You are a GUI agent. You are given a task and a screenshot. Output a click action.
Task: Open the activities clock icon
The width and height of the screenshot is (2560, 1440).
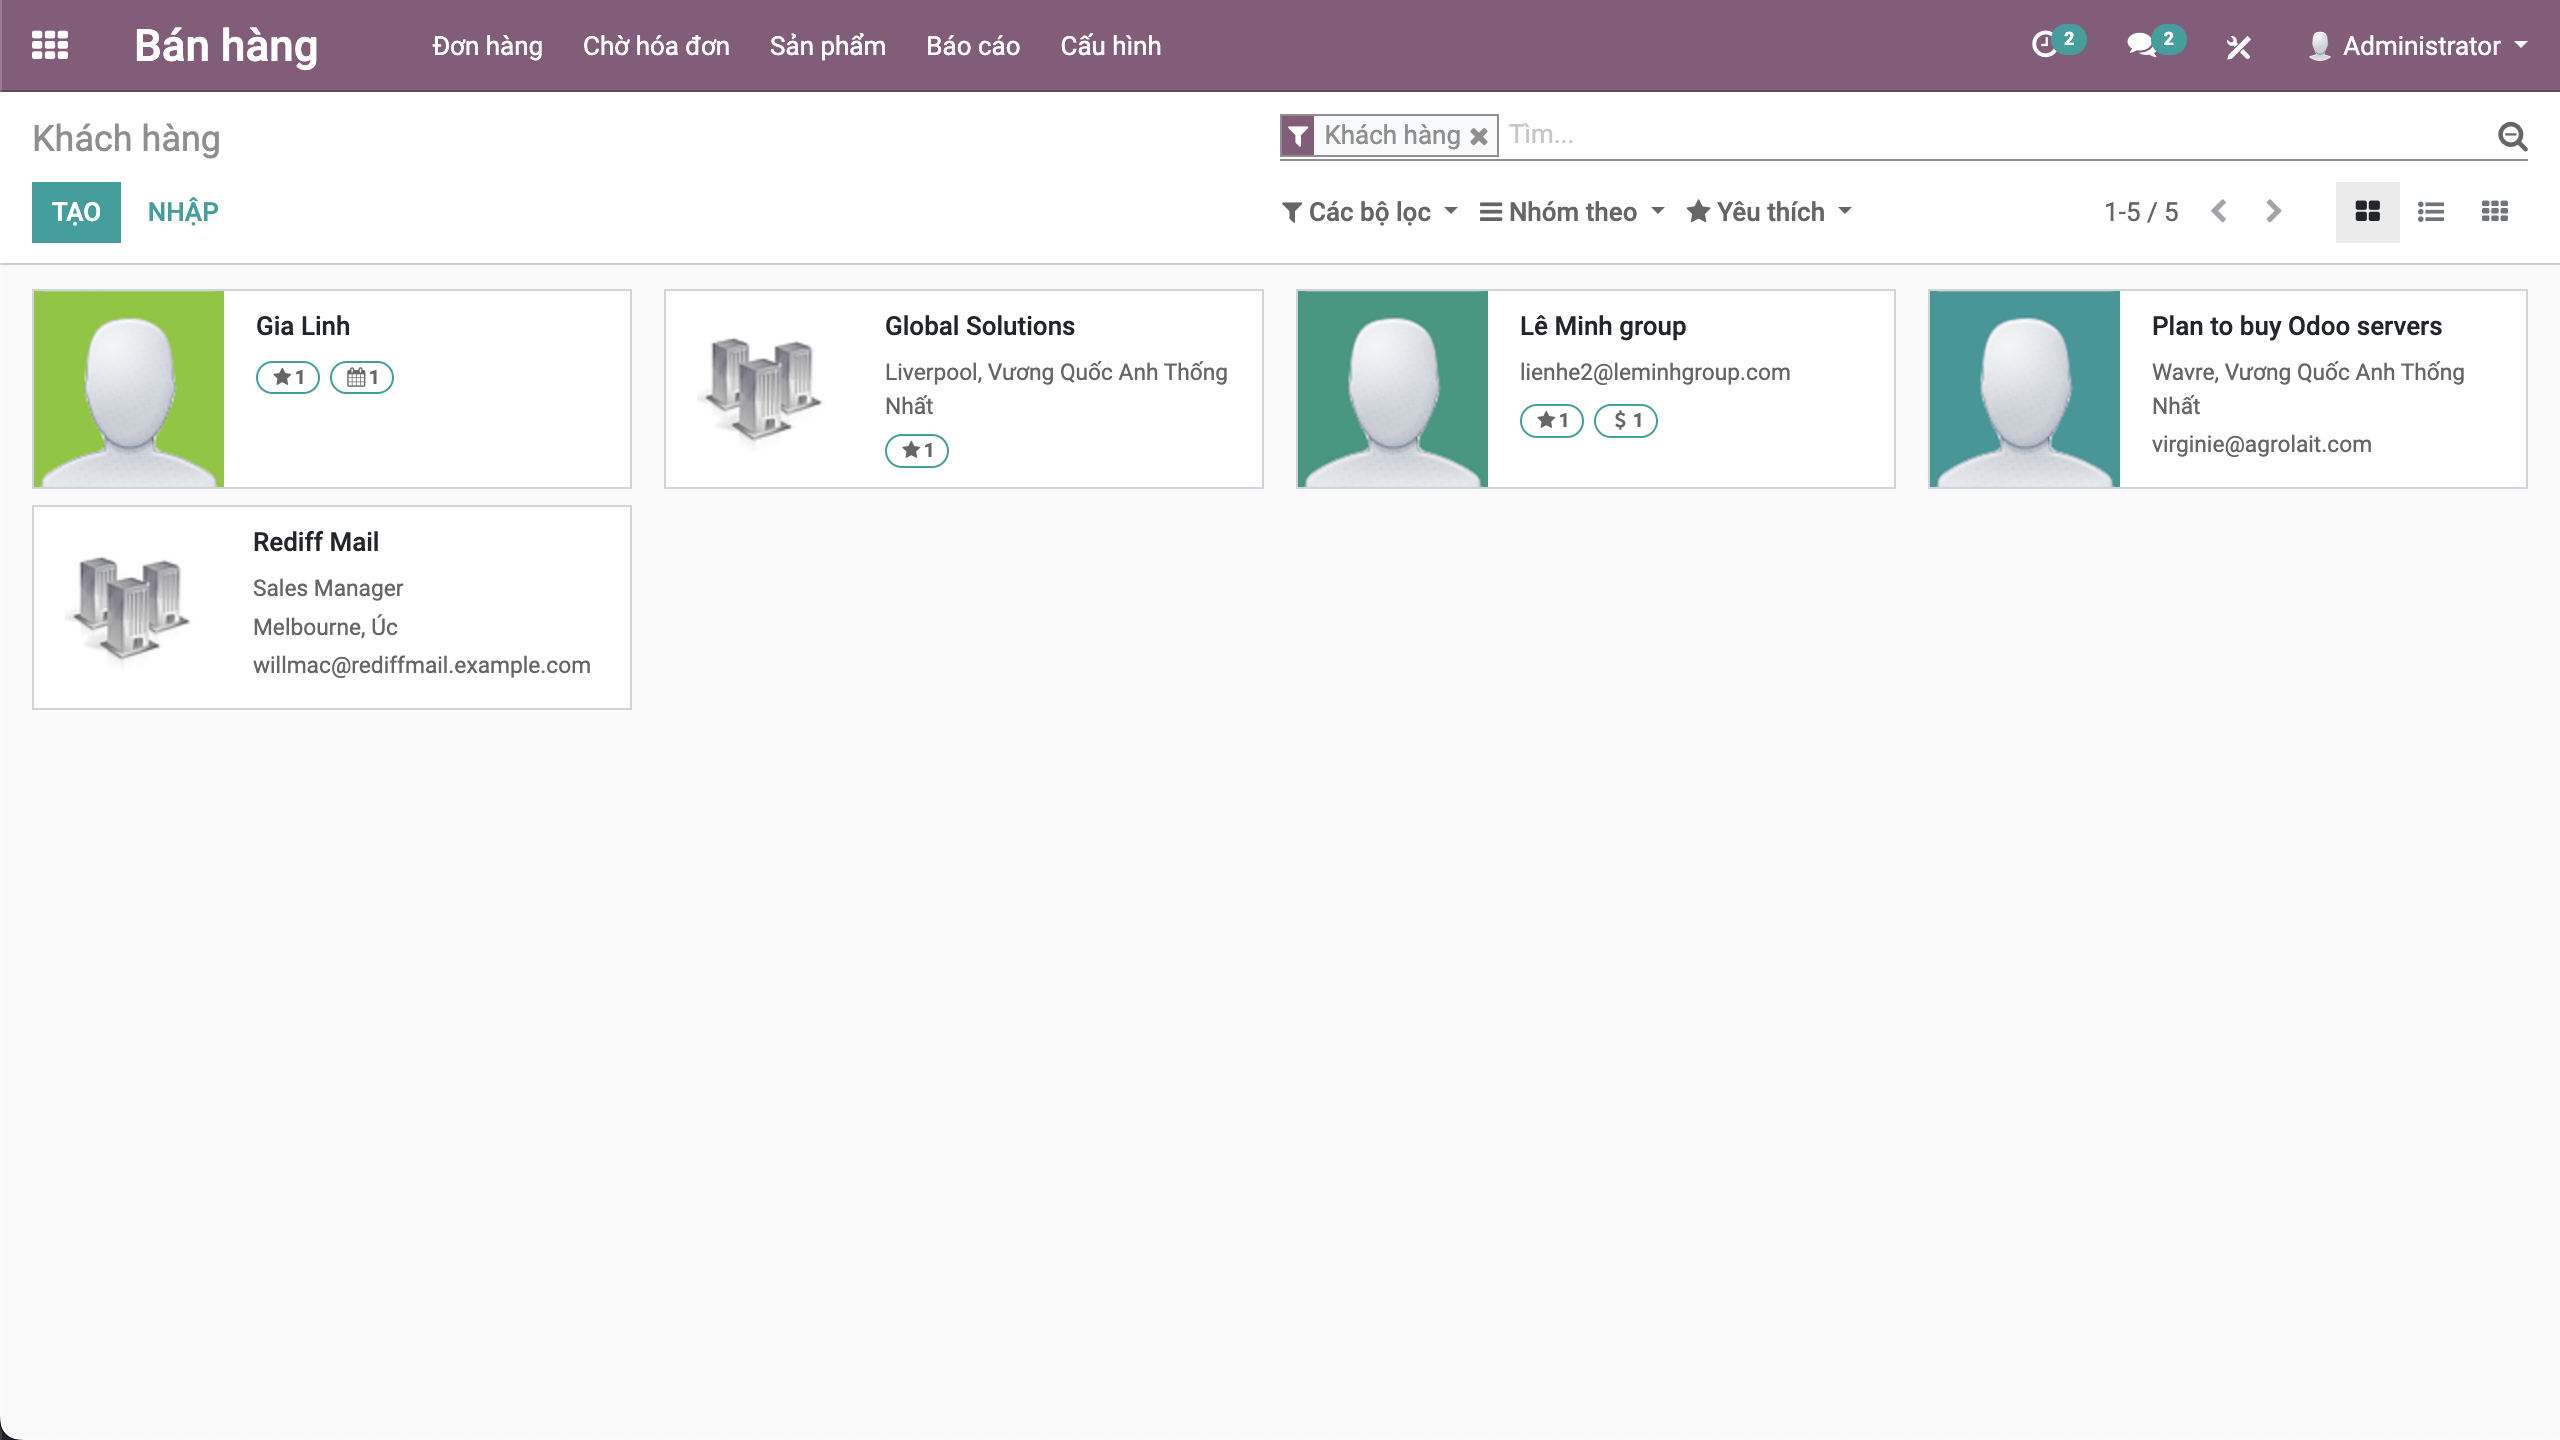(2044, 45)
